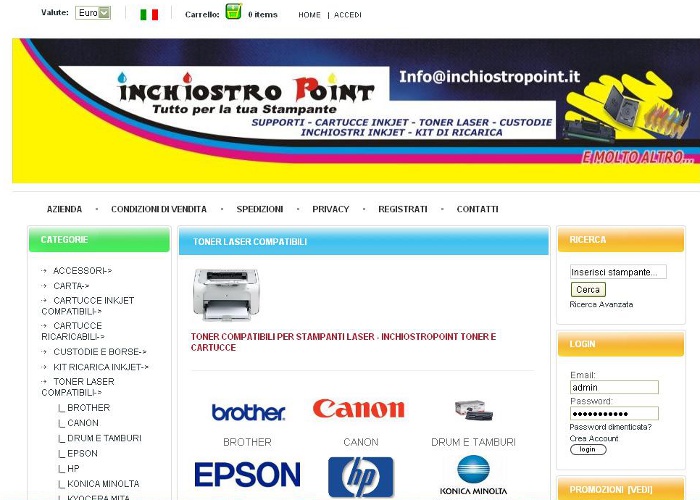Select HP subcategory in sidebar
Viewport: 700px width, 500px height.
tap(73, 468)
